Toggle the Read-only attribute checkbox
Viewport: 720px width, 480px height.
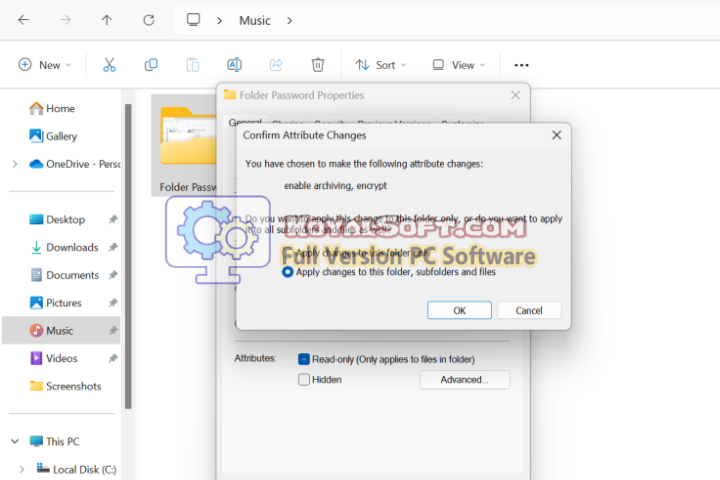pyautogui.click(x=304, y=359)
